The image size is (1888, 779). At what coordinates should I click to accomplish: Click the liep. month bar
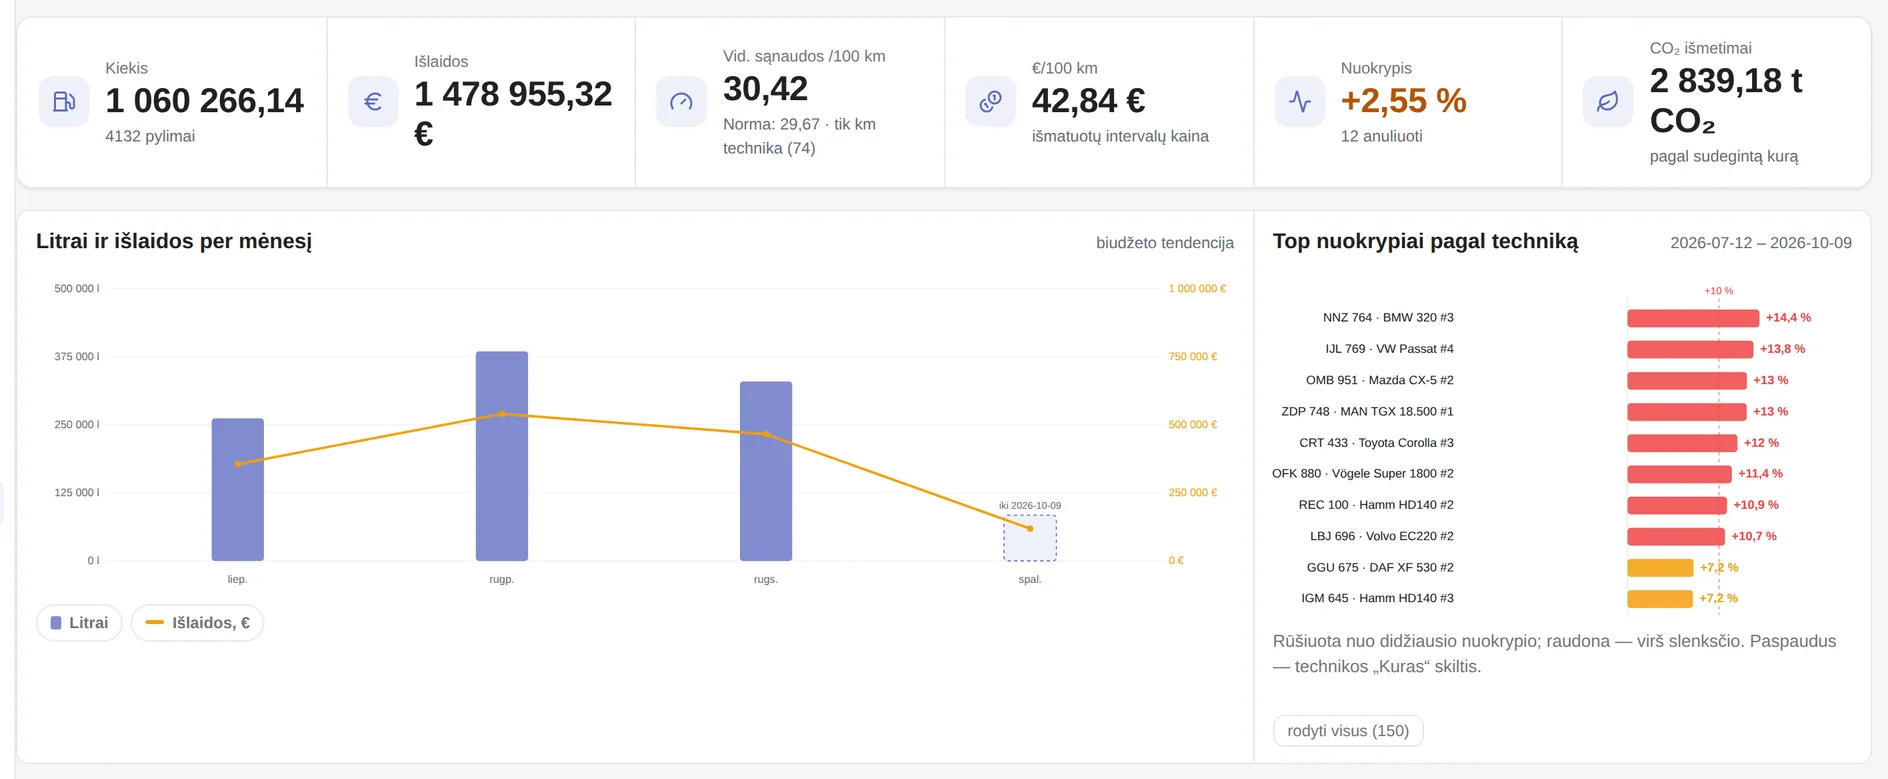point(237,490)
